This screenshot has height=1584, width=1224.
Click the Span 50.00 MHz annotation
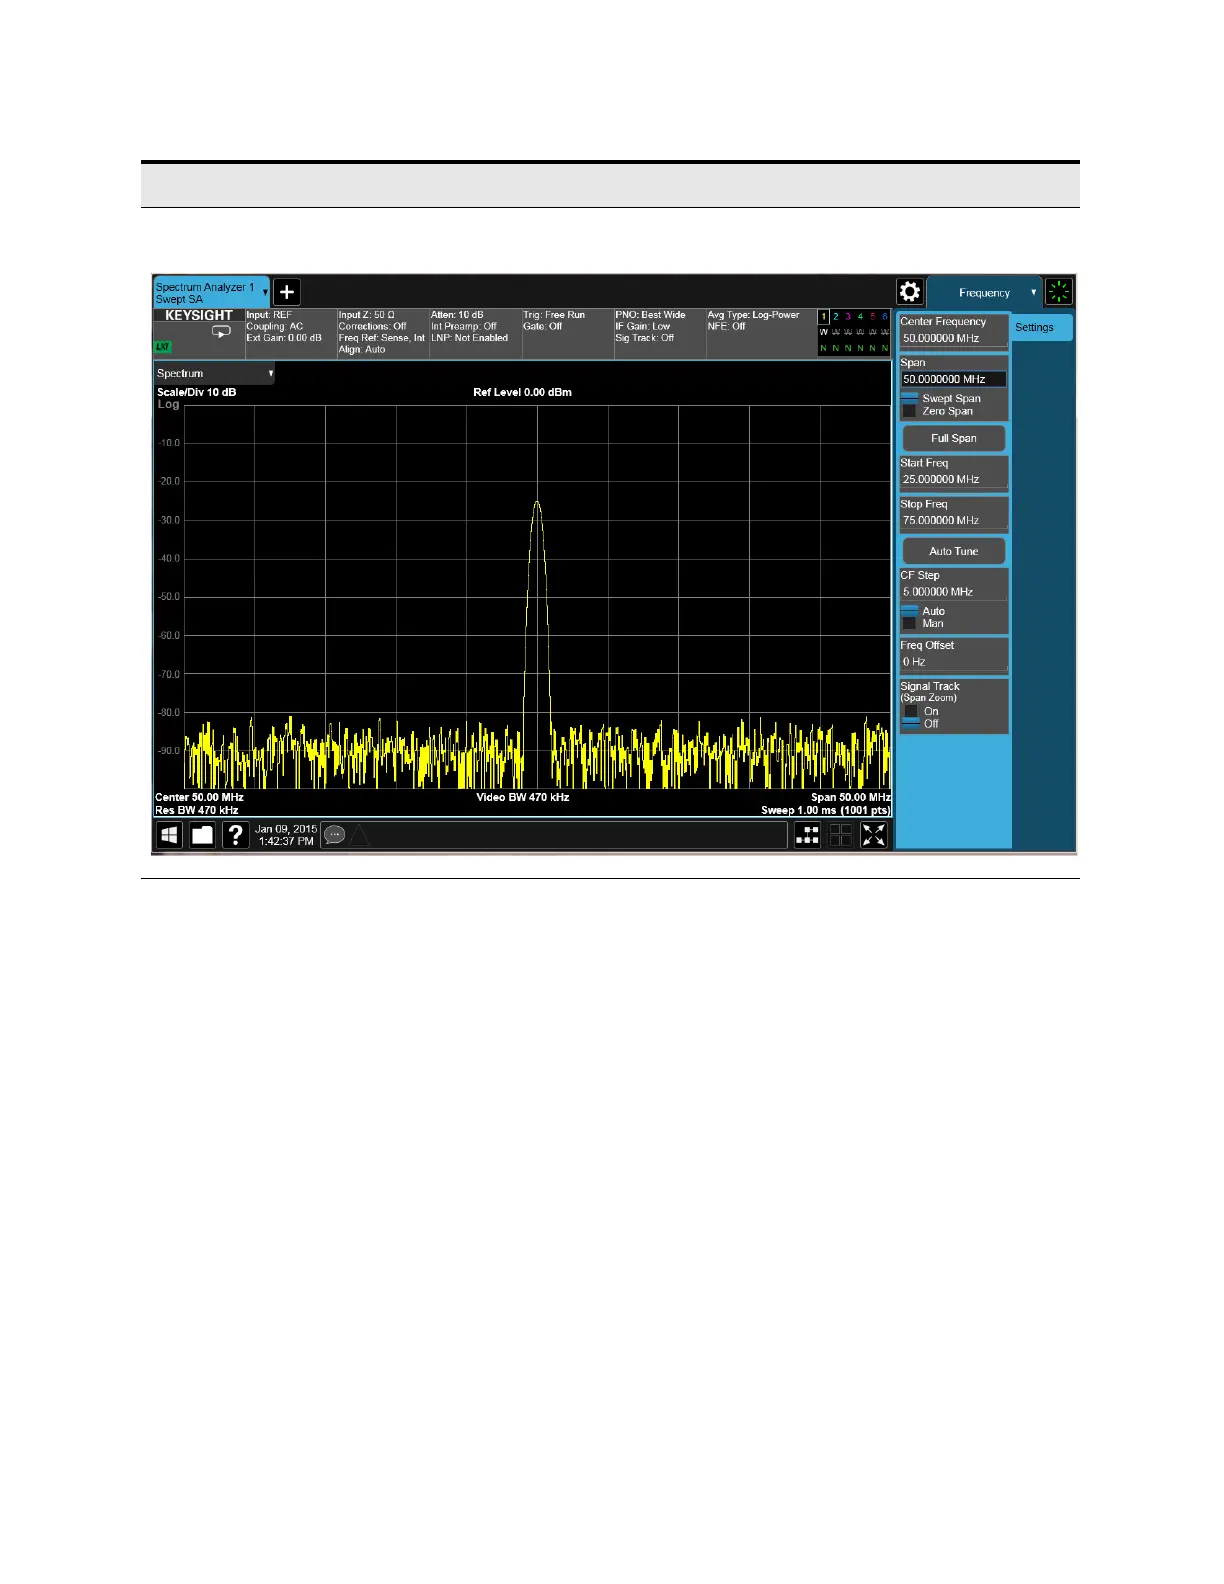(x=851, y=797)
